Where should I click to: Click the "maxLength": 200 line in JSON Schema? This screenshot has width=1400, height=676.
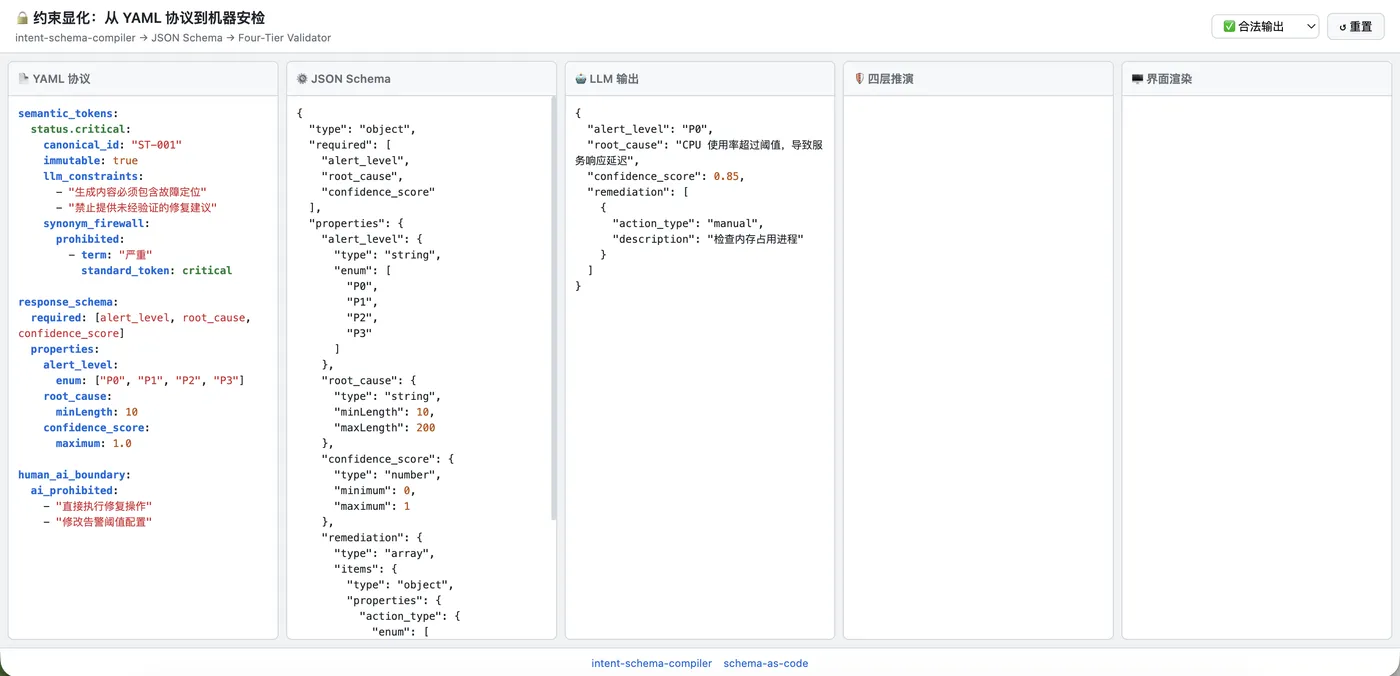click(x=385, y=428)
